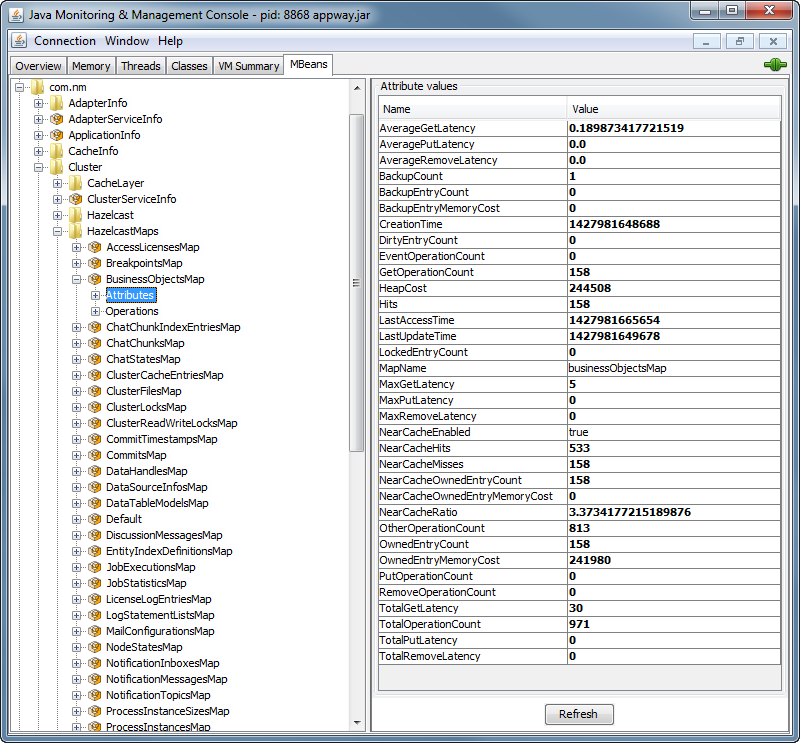Switch to the Overview tab
This screenshot has height=743, width=800.
(38, 66)
